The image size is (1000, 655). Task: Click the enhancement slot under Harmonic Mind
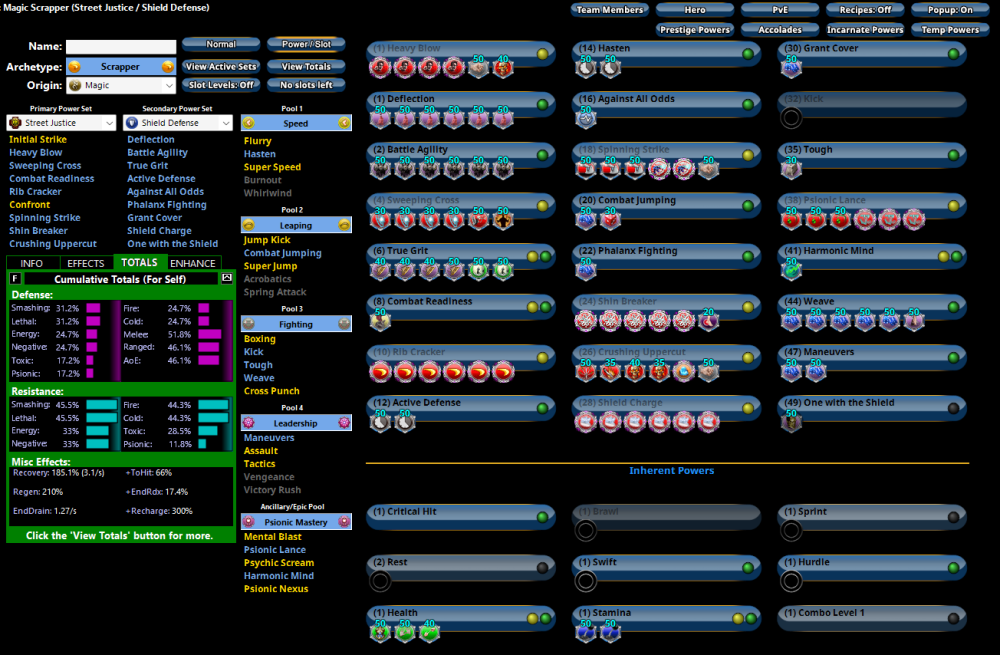point(791,270)
